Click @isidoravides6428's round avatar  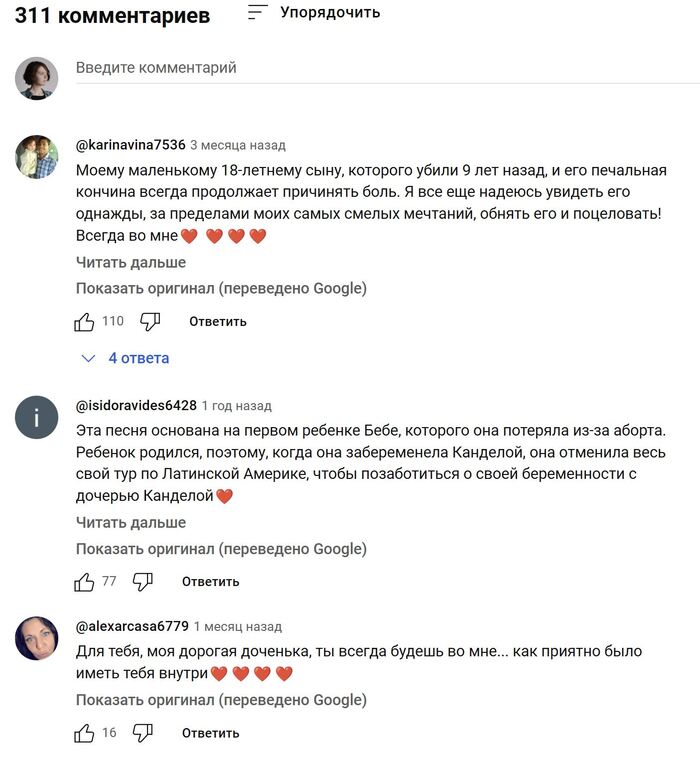coord(36,418)
